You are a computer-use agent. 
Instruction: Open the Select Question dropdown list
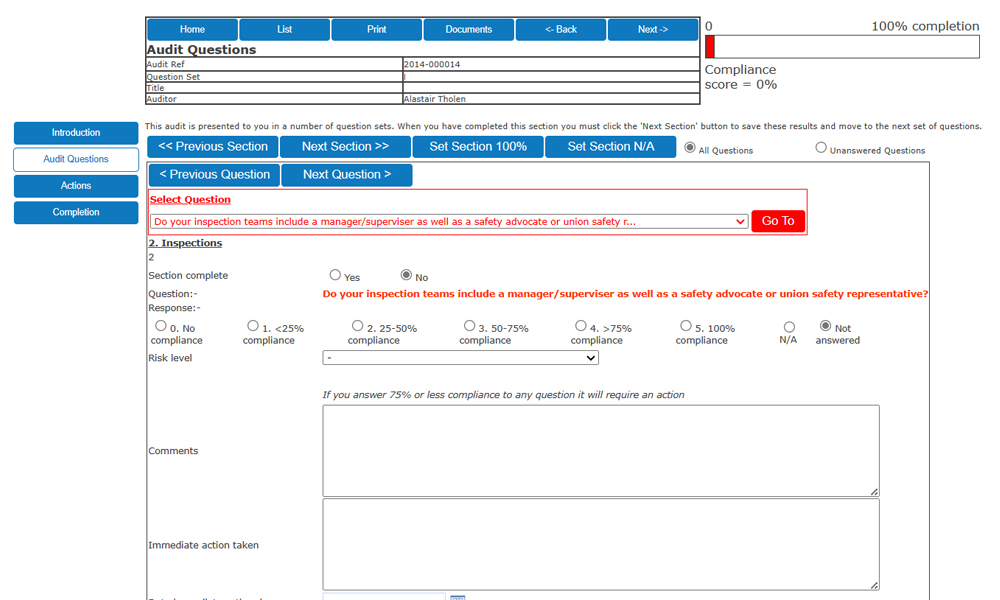pyautogui.click(x=445, y=221)
